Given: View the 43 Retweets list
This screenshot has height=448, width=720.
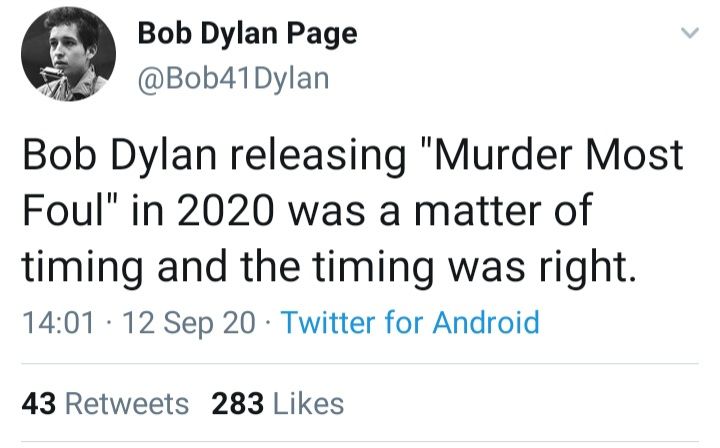Looking at the screenshot, I should pyautogui.click(x=105, y=403).
